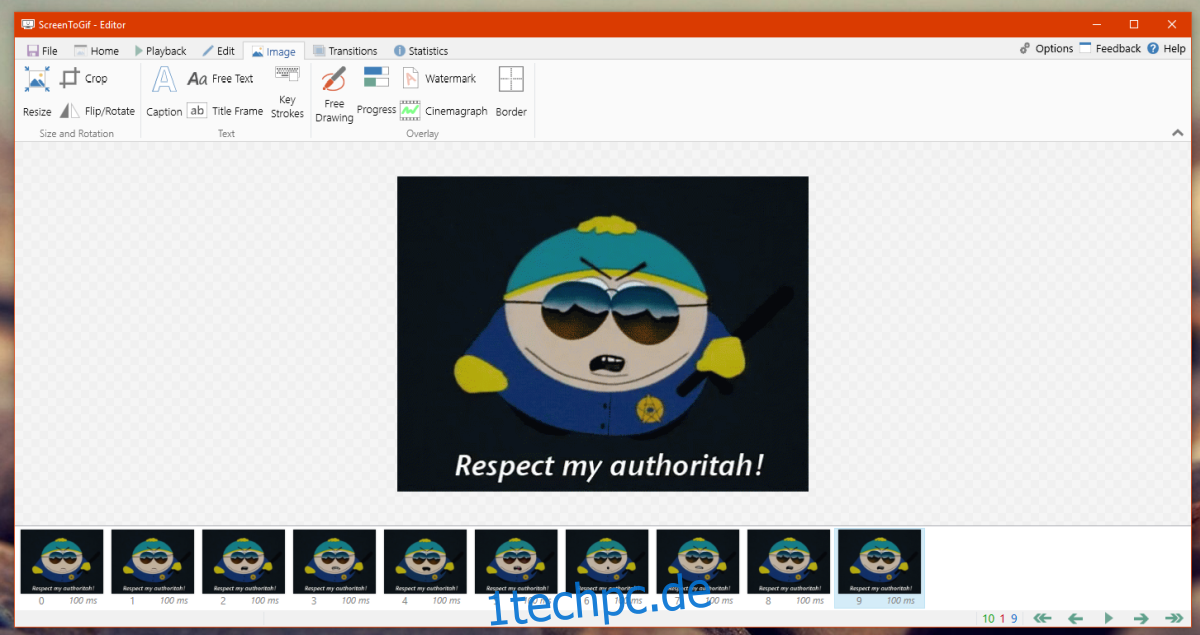The width and height of the screenshot is (1200, 635).
Task: Jump to the first frame
Action: point(1042,619)
